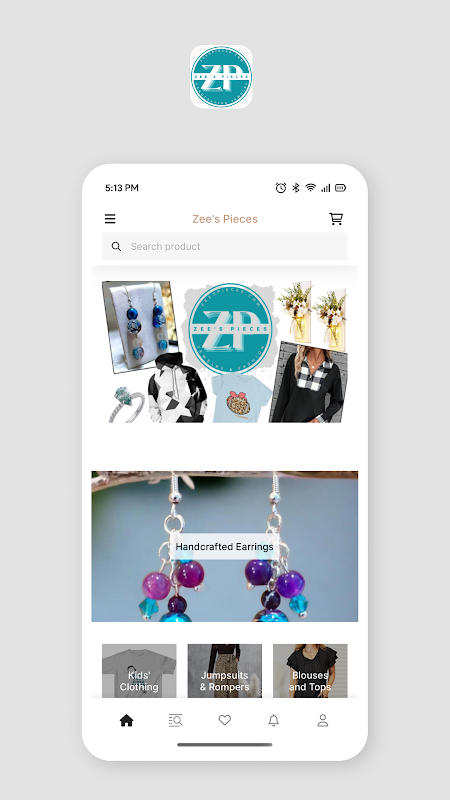This screenshot has height=800, width=450.
Task: Click the search magnifier icon
Action: click(116, 246)
